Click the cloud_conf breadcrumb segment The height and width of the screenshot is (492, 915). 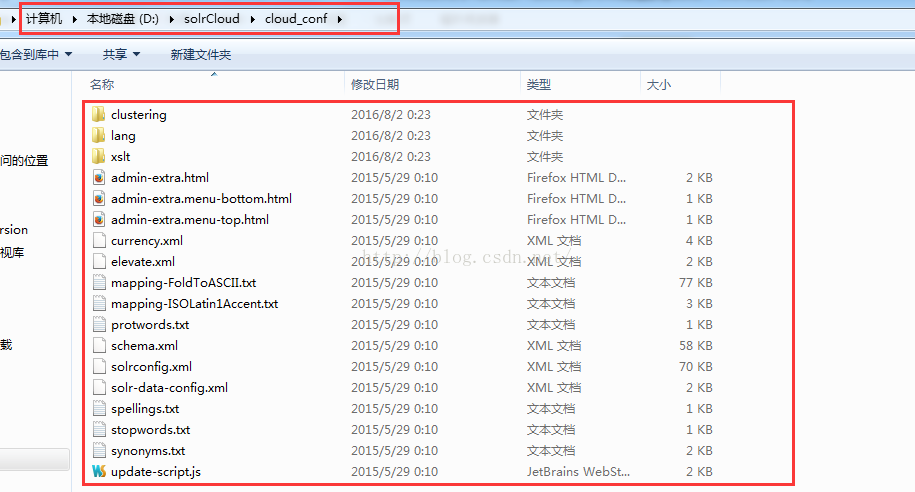pyautogui.click(x=296, y=19)
